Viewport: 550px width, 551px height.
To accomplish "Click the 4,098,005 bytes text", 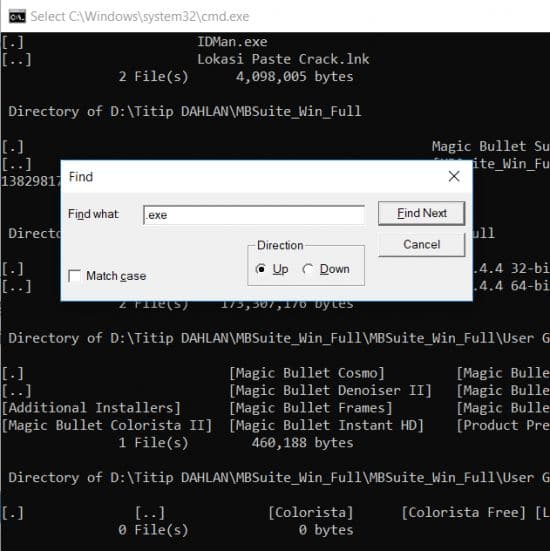I will pyautogui.click(x=295, y=77).
